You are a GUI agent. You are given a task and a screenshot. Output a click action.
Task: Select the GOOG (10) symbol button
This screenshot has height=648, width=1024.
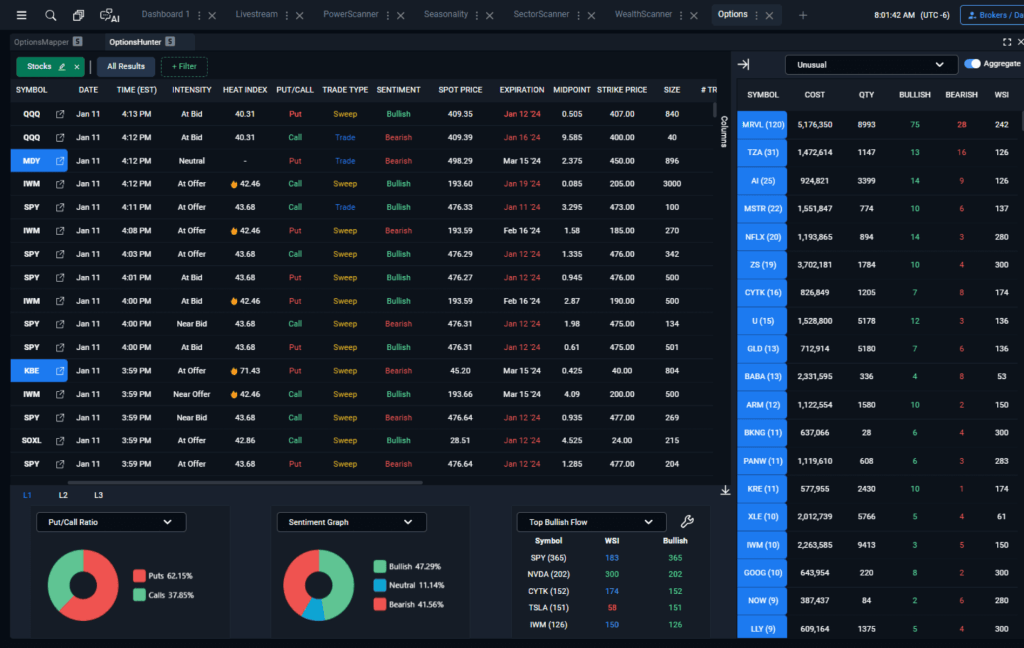pyautogui.click(x=762, y=573)
